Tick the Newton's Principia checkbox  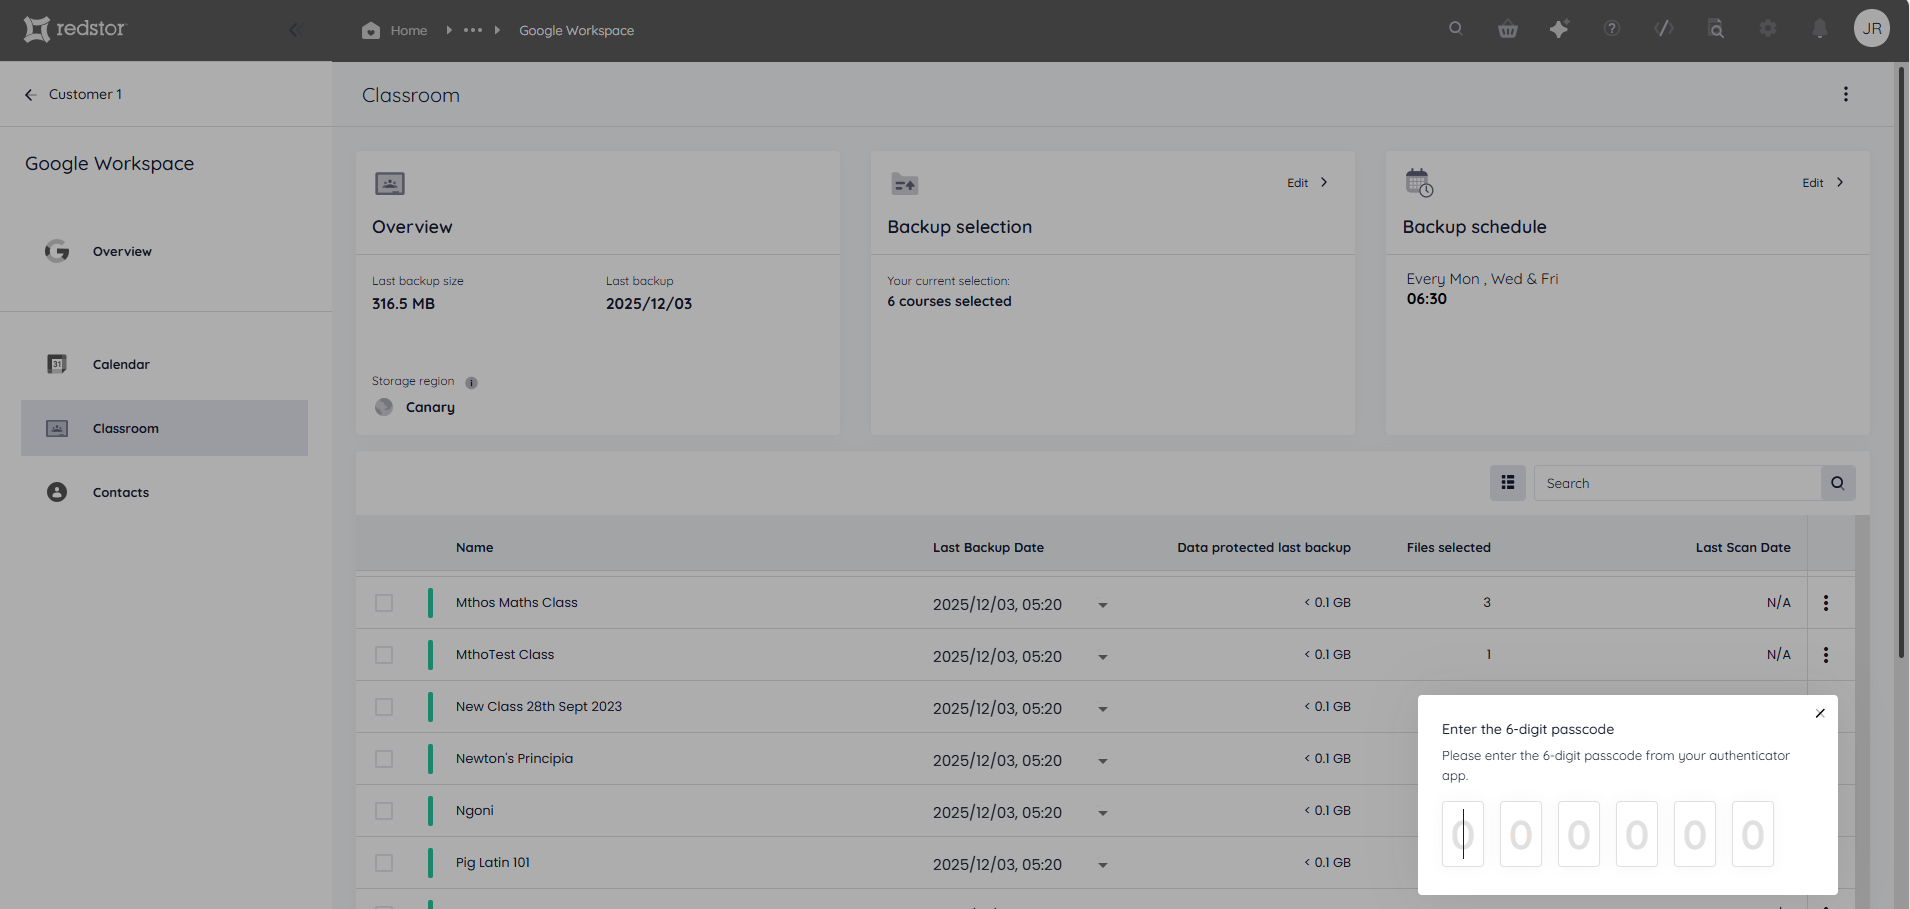(x=384, y=759)
